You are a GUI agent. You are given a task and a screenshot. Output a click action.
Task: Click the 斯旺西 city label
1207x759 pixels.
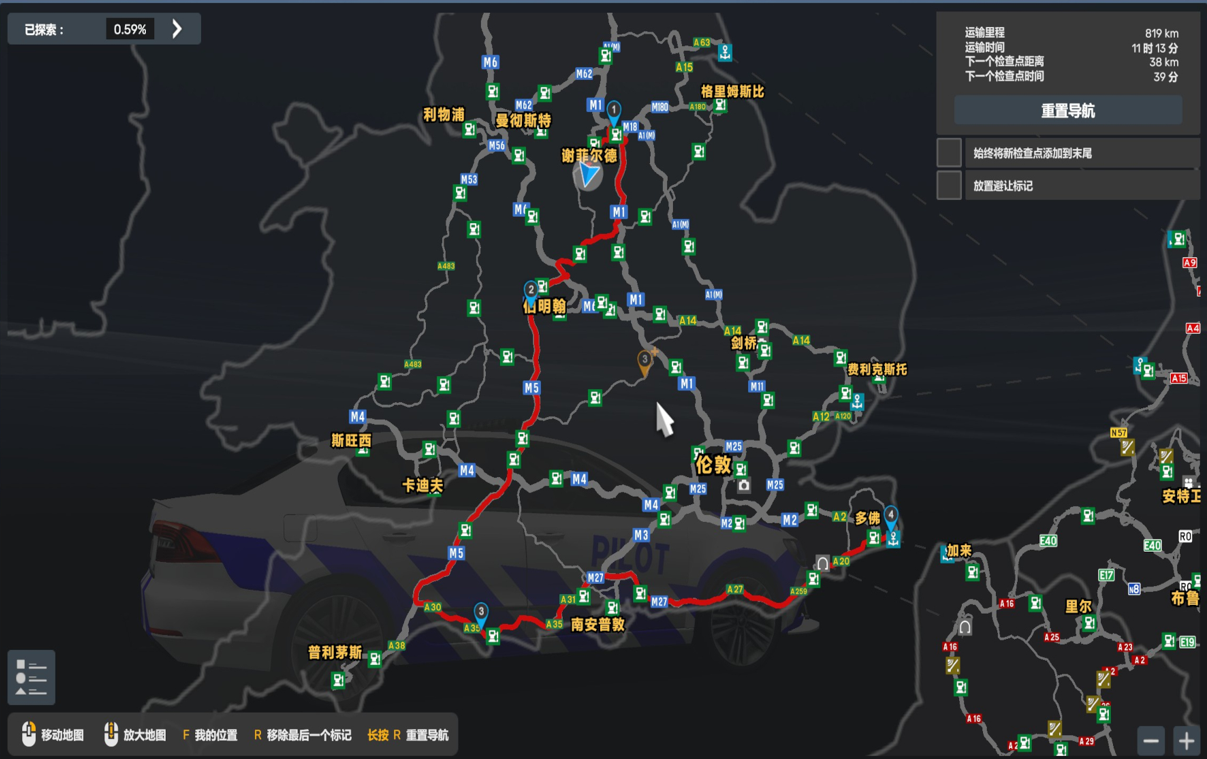tap(351, 440)
